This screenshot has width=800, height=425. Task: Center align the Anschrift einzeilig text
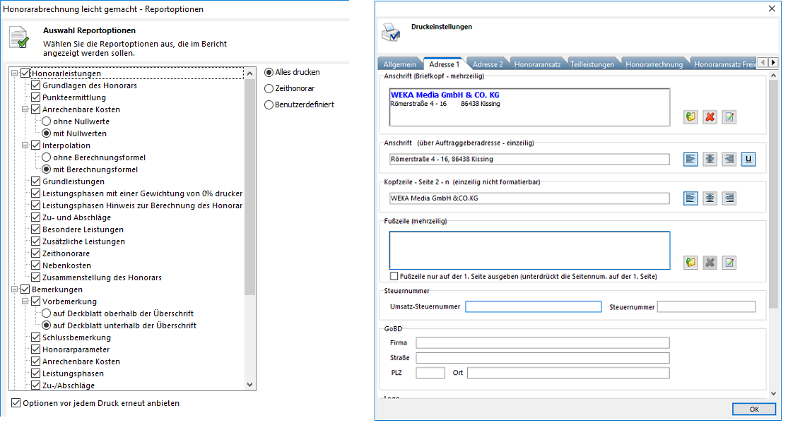tap(710, 159)
